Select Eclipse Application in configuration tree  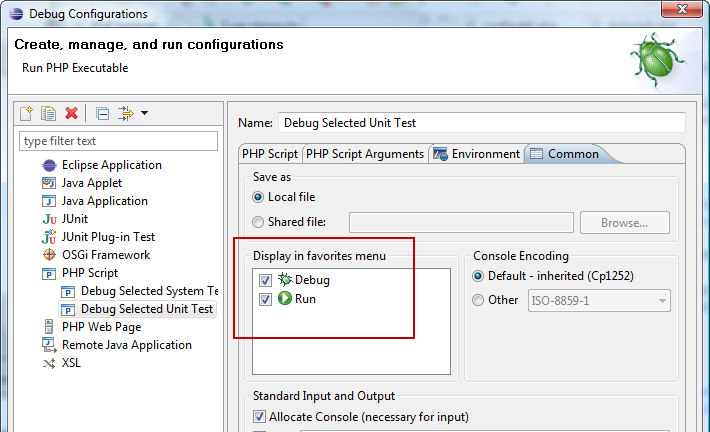[111, 165]
